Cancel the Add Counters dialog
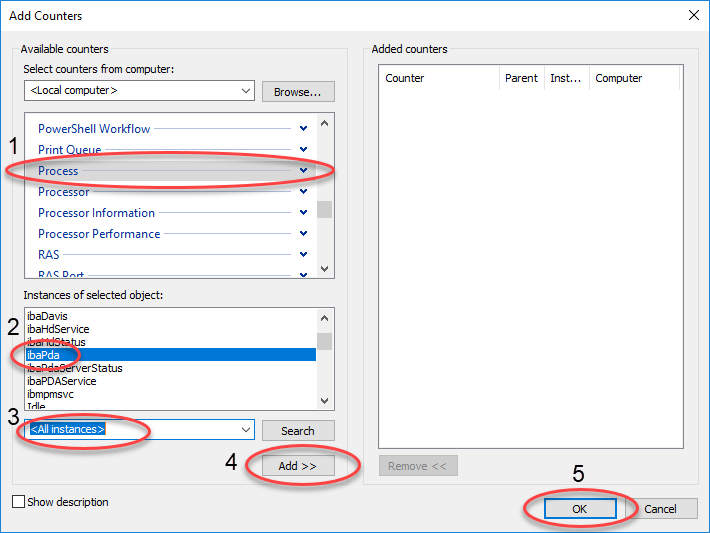The image size is (710, 533). click(x=660, y=508)
